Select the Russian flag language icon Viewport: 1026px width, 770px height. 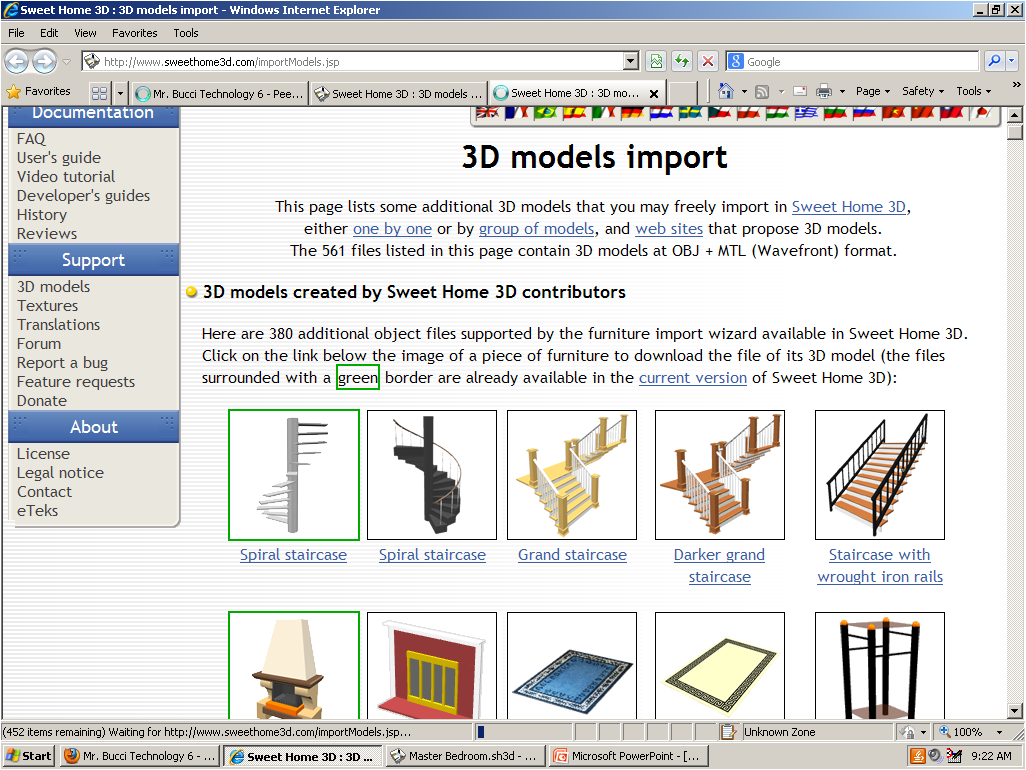[864, 113]
